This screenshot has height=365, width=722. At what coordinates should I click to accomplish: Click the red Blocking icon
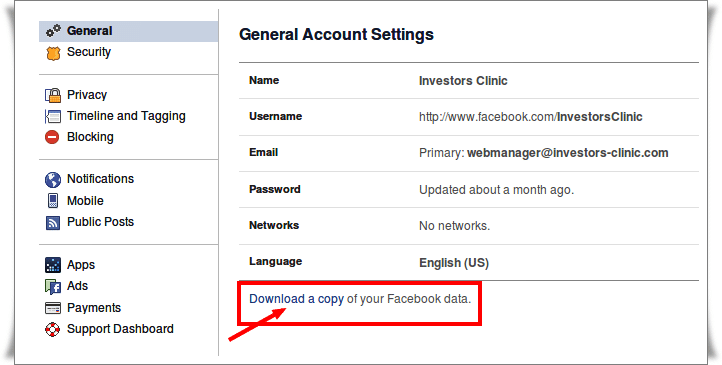[52, 137]
